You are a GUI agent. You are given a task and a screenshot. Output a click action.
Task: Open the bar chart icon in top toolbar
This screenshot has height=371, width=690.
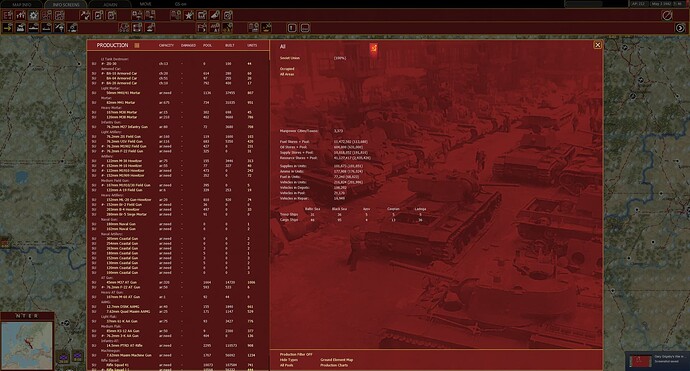point(21,15)
